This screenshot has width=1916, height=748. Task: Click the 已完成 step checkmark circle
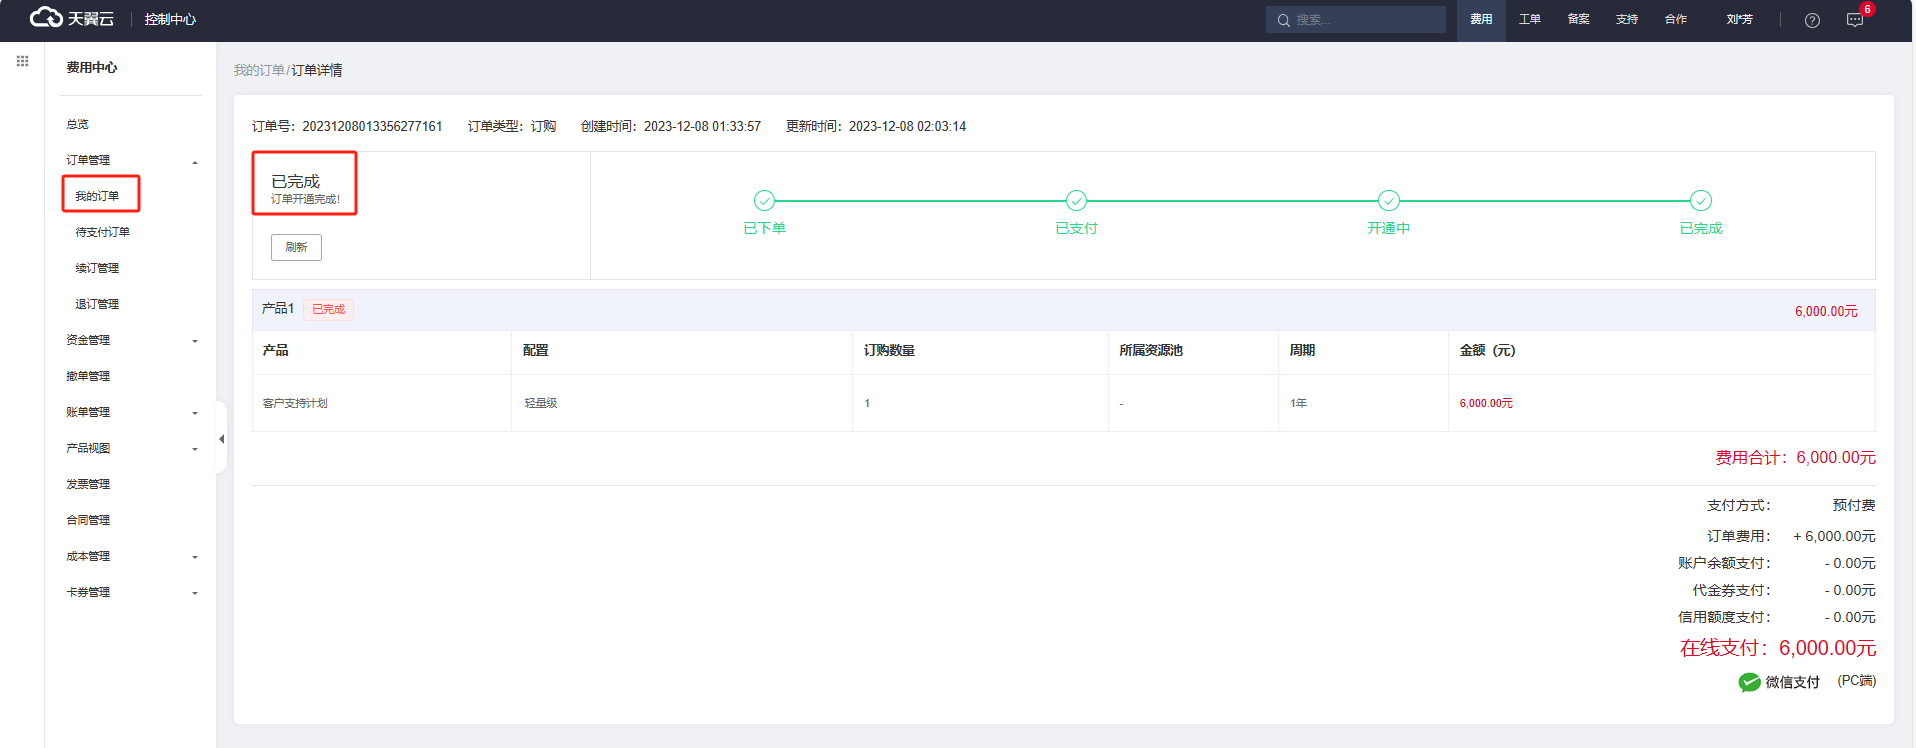click(1701, 201)
